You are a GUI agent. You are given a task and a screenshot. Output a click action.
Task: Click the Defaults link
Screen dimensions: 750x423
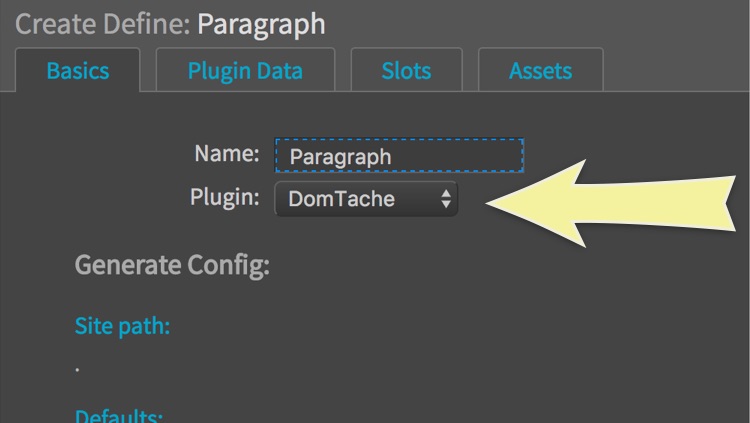click(x=119, y=416)
